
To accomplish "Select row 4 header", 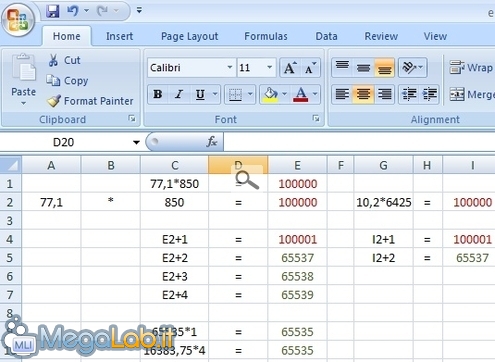I will [x=10, y=239].
